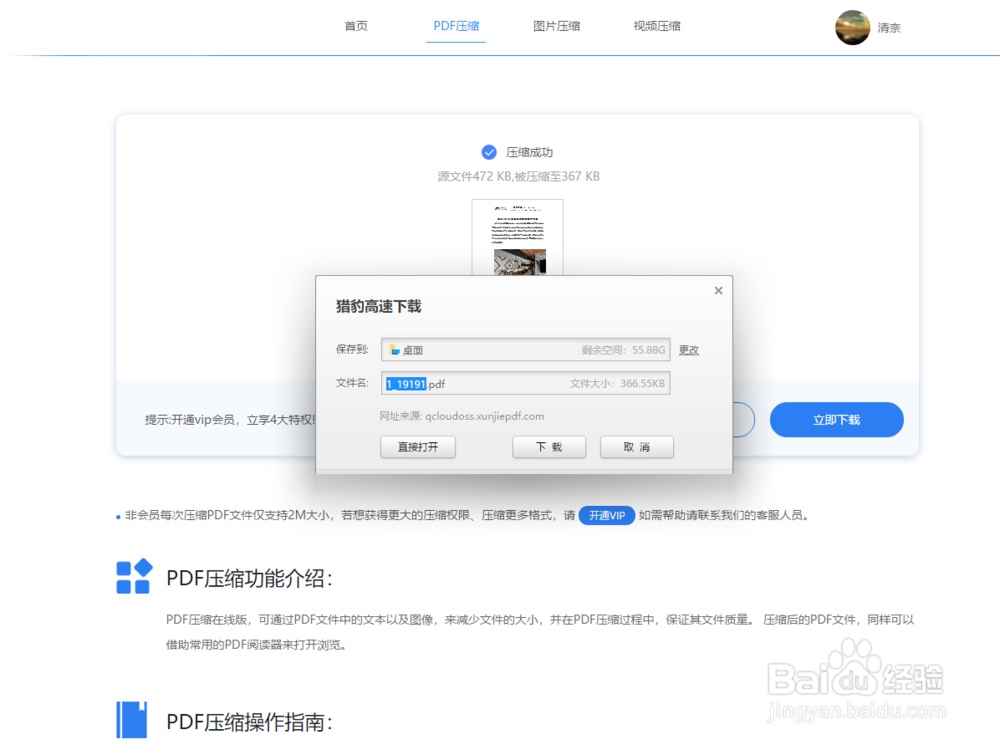Click the 桌面 folder icon in the save path
Screen dimensions: 1000x745
coord(392,349)
